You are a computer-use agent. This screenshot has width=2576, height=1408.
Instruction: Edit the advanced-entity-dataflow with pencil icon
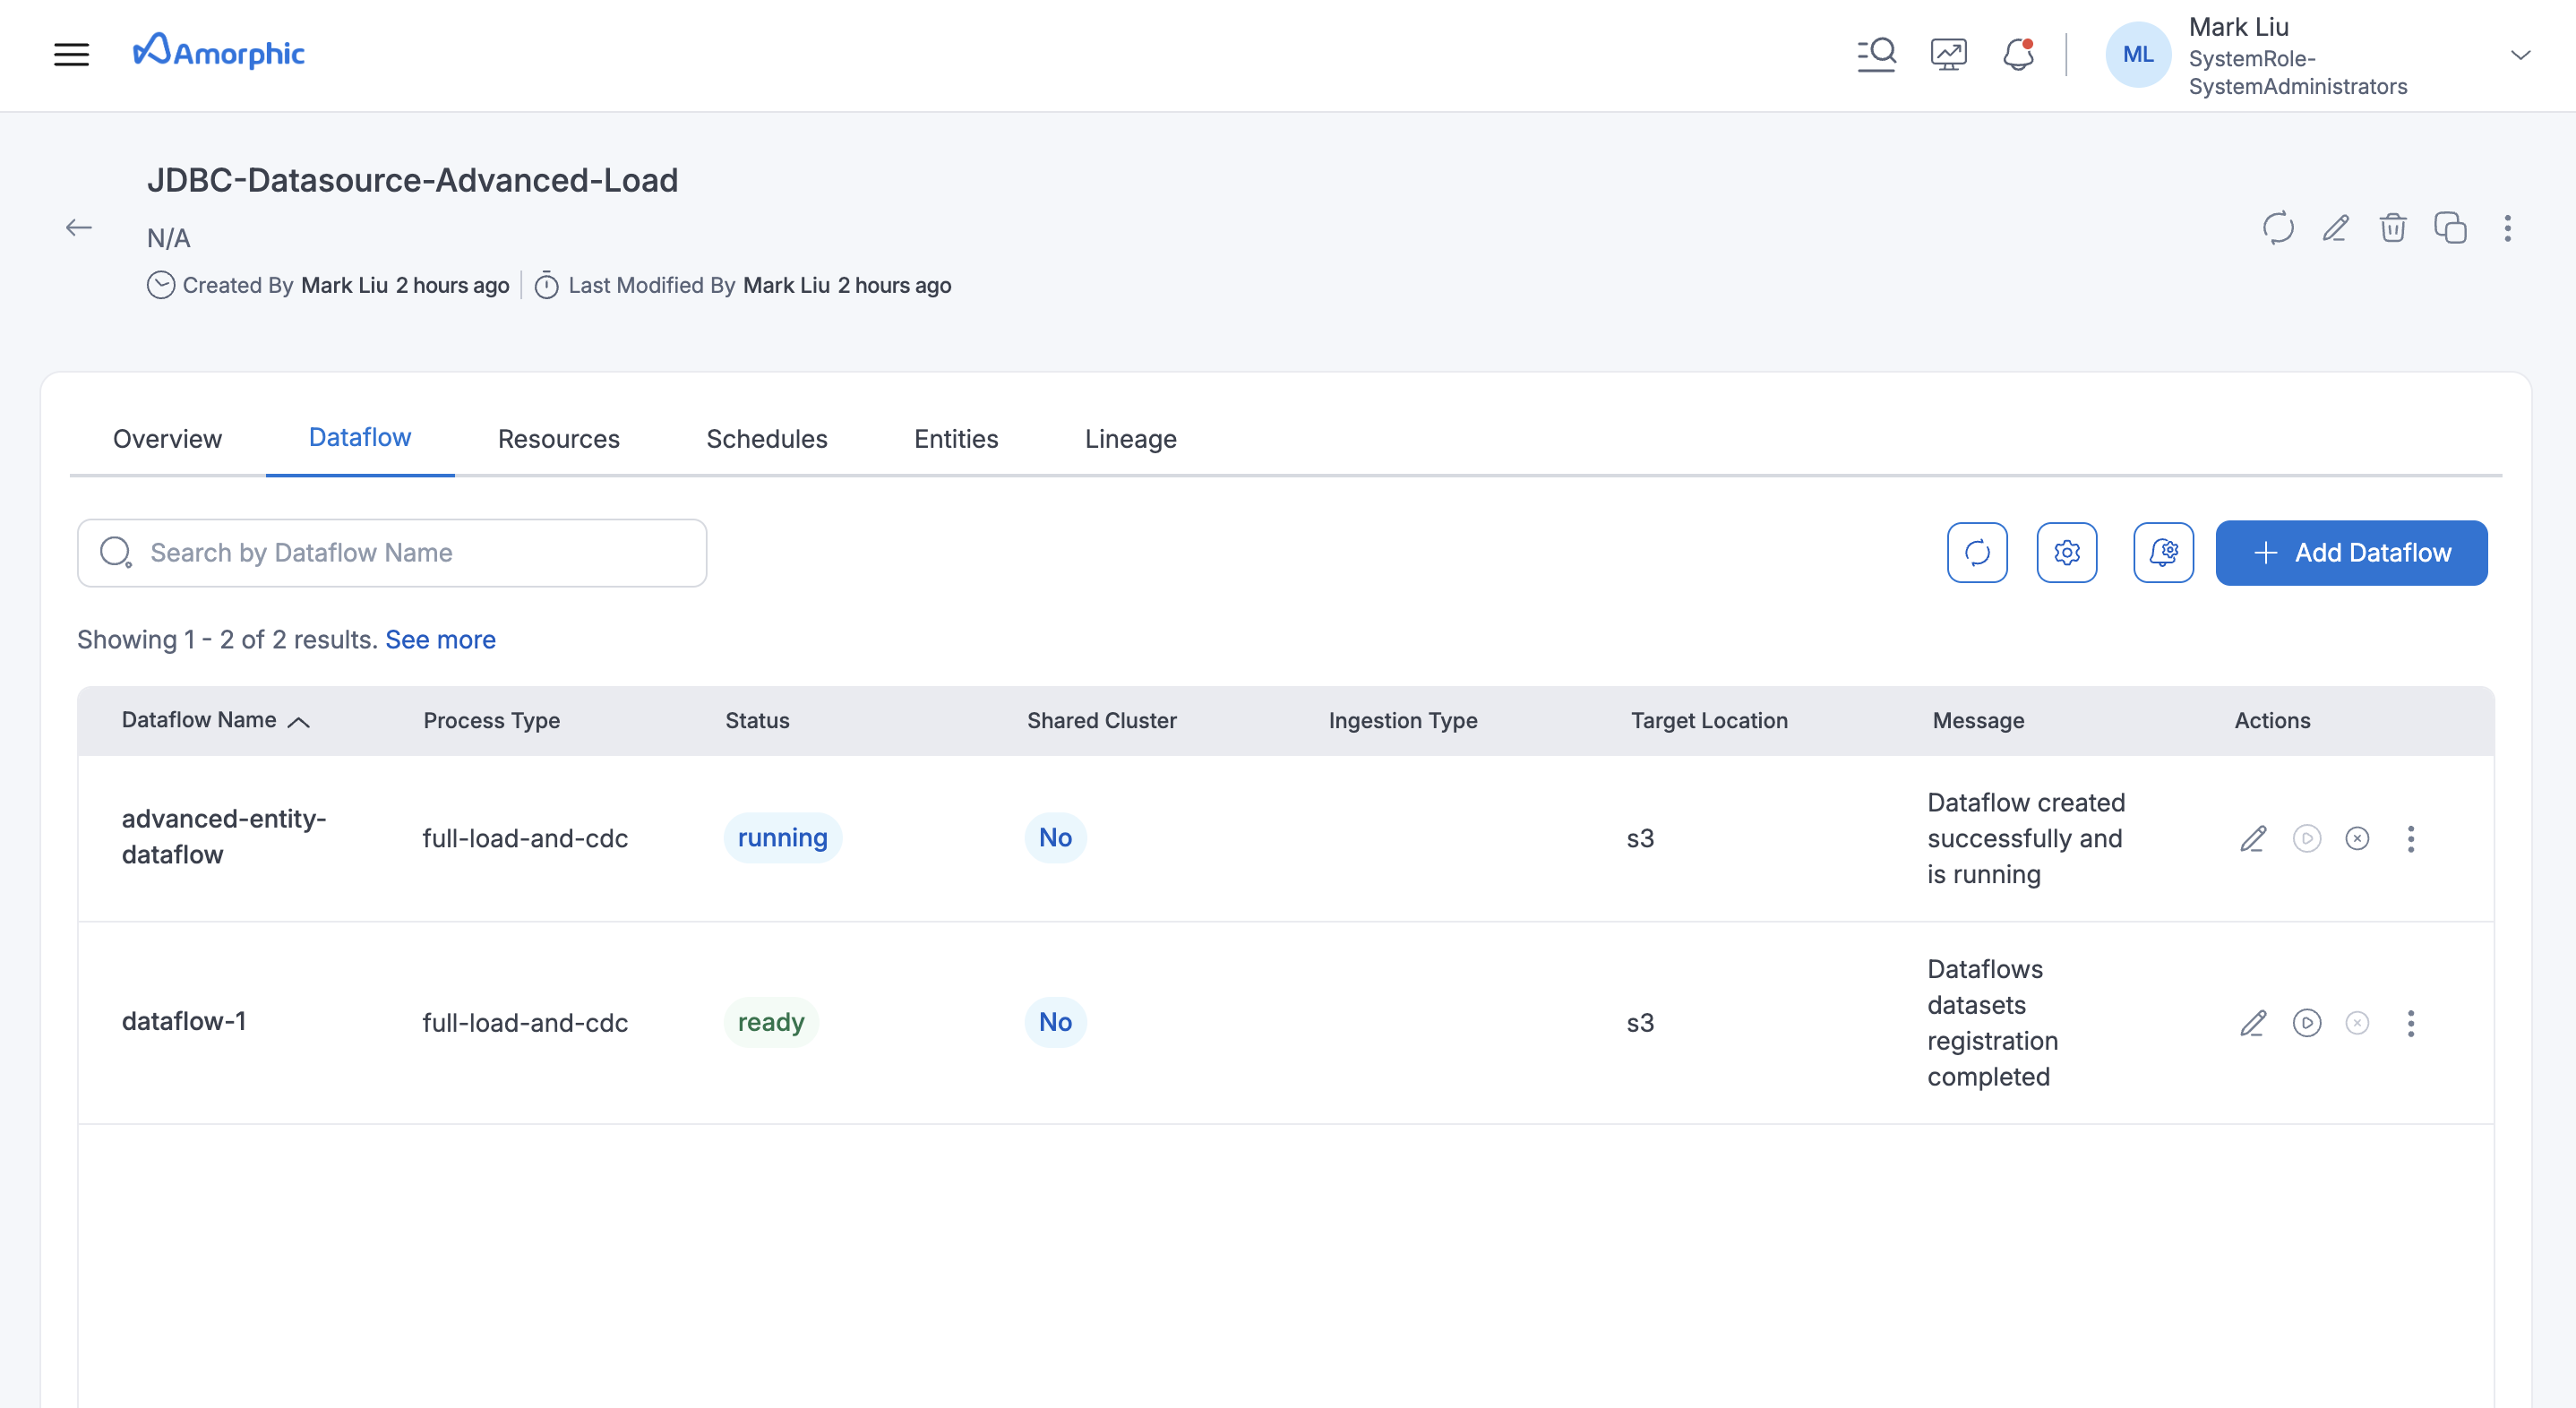point(2253,839)
